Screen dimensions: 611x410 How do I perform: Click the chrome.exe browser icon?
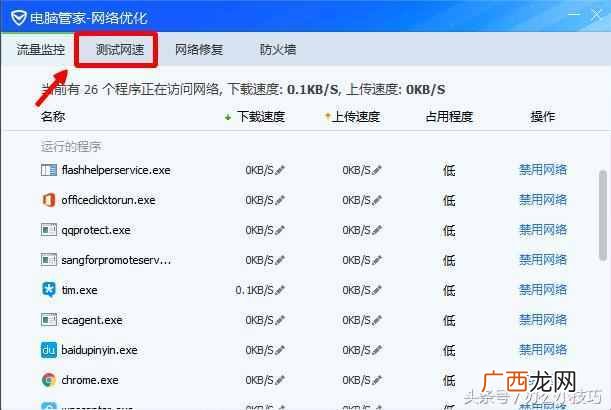pos(49,380)
